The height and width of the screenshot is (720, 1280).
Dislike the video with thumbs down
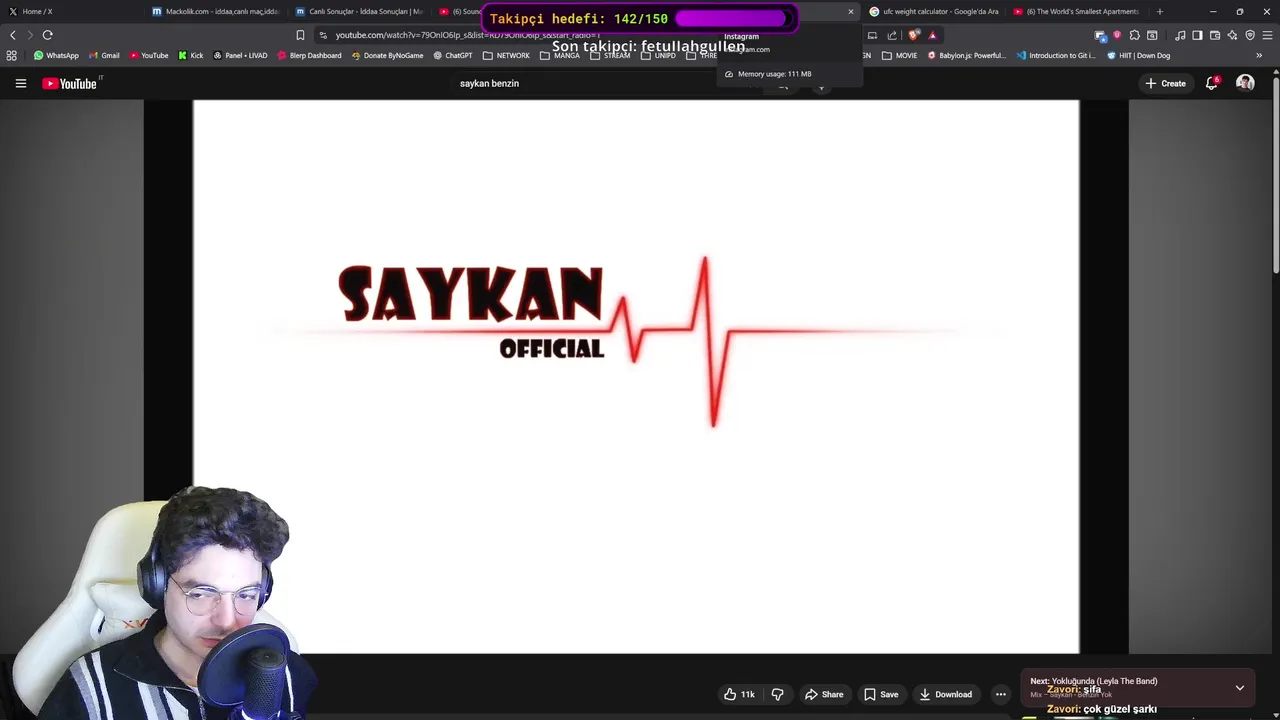click(x=777, y=694)
